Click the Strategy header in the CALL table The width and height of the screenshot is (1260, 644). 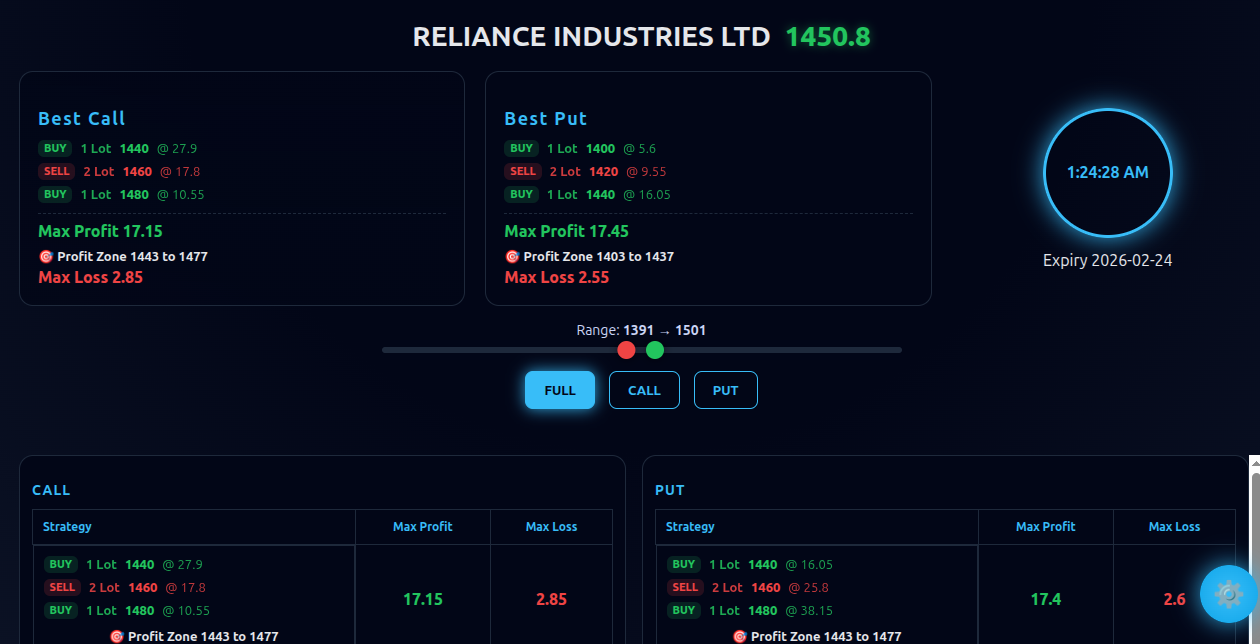coord(67,526)
